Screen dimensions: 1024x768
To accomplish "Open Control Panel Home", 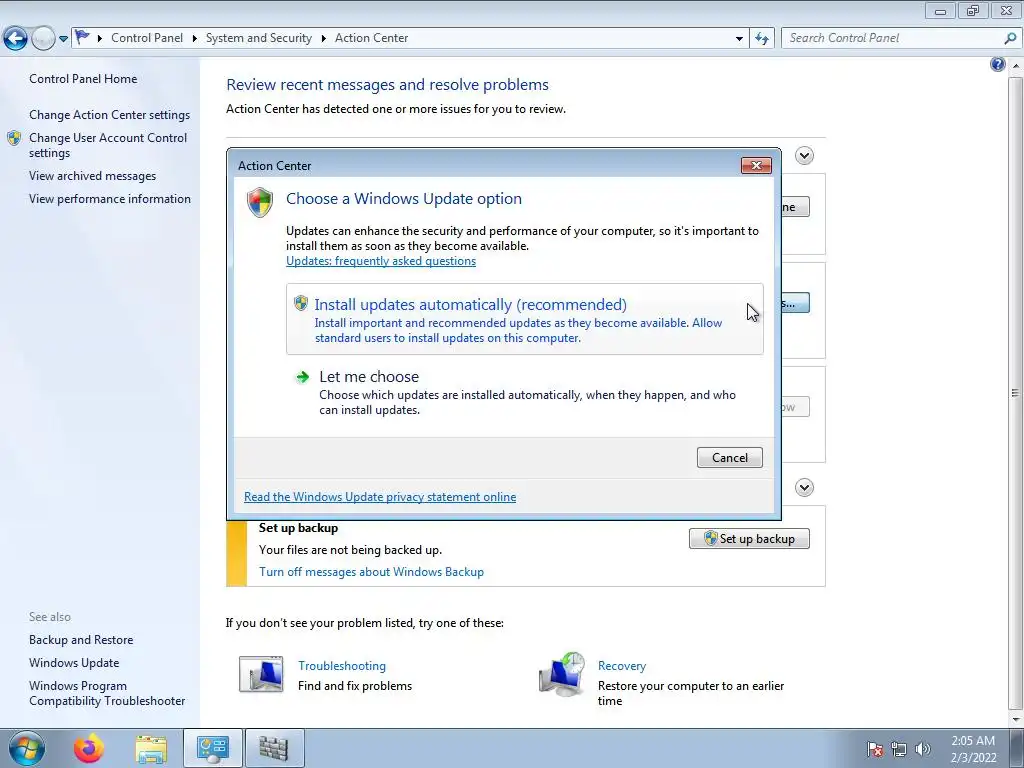I will pyautogui.click(x=83, y=78).
